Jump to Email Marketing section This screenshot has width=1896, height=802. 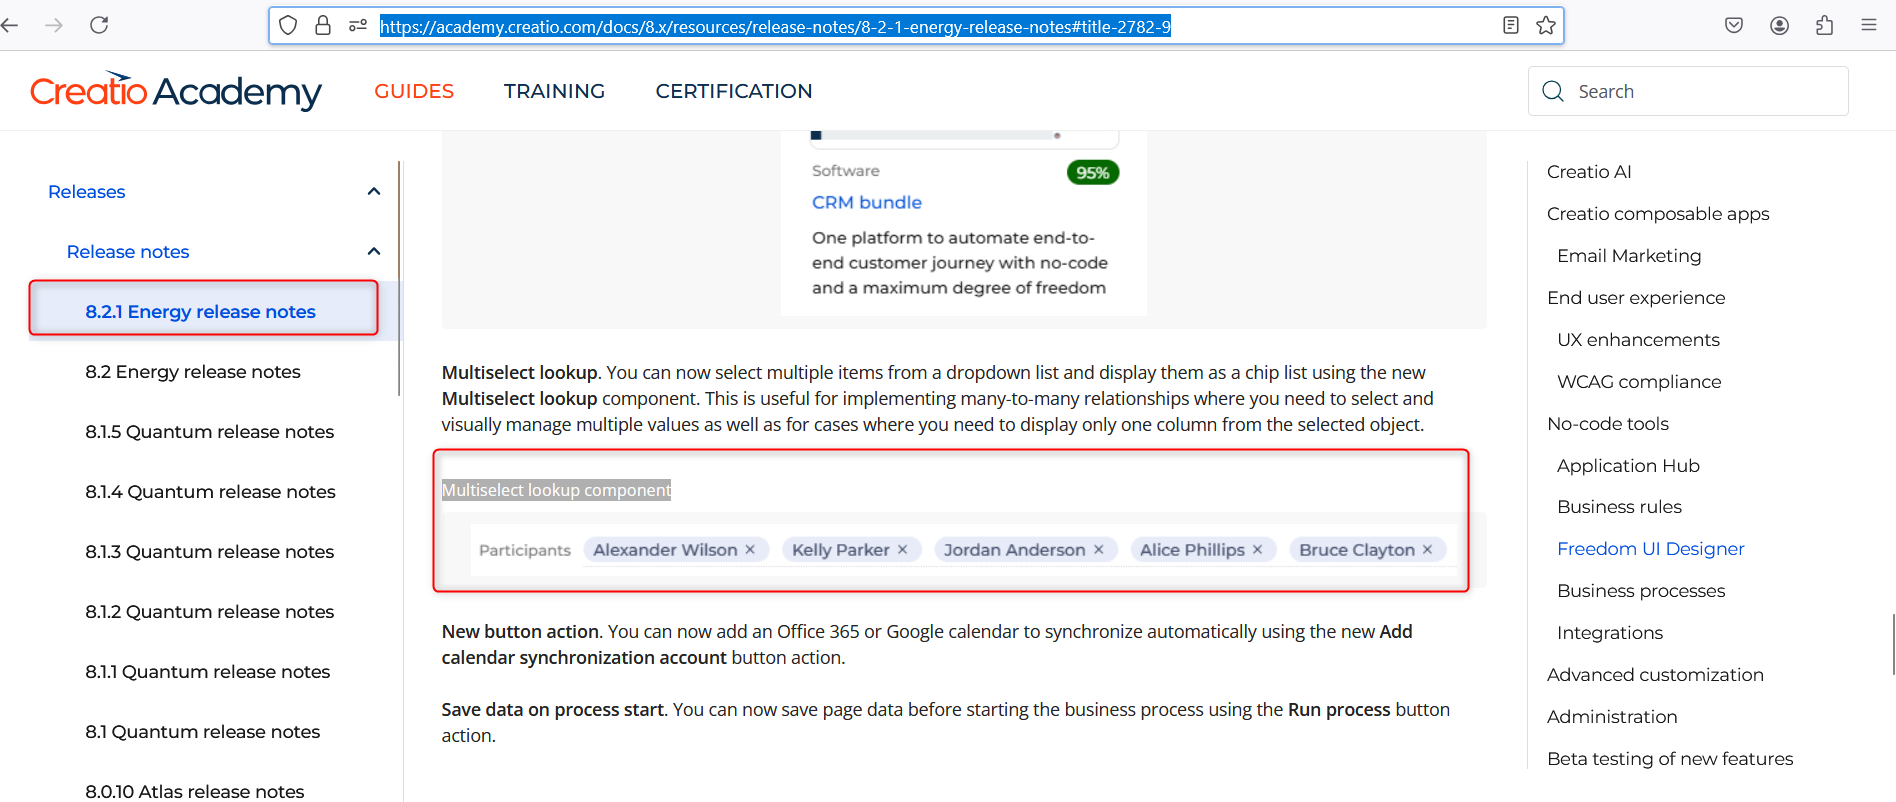[x=1629, y=255]
